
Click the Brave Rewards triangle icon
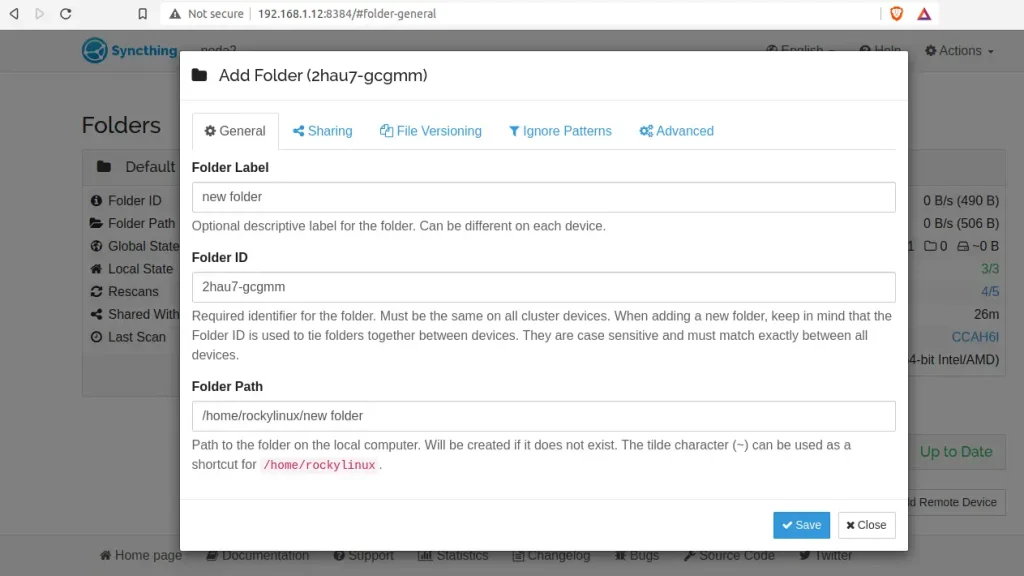coord(924,14)
